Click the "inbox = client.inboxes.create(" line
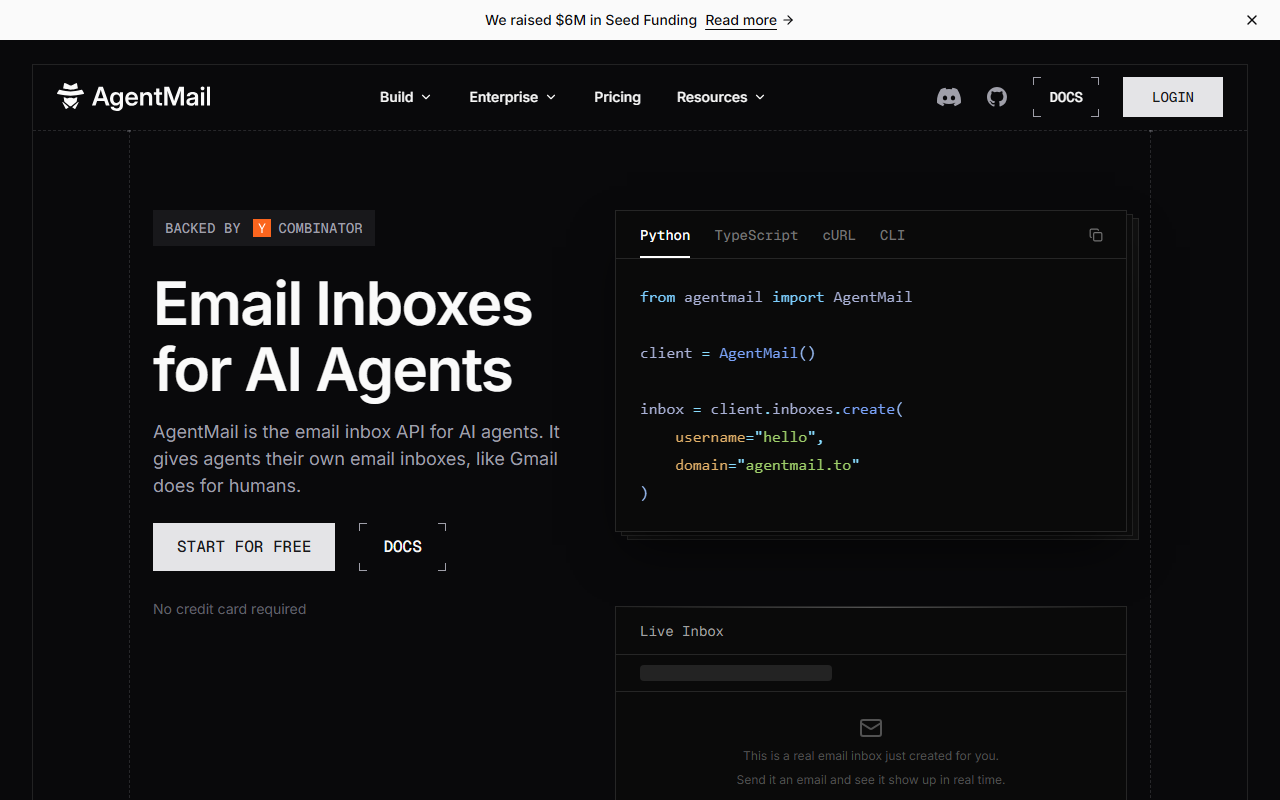The image size is (1280, 800). [772, 409]
